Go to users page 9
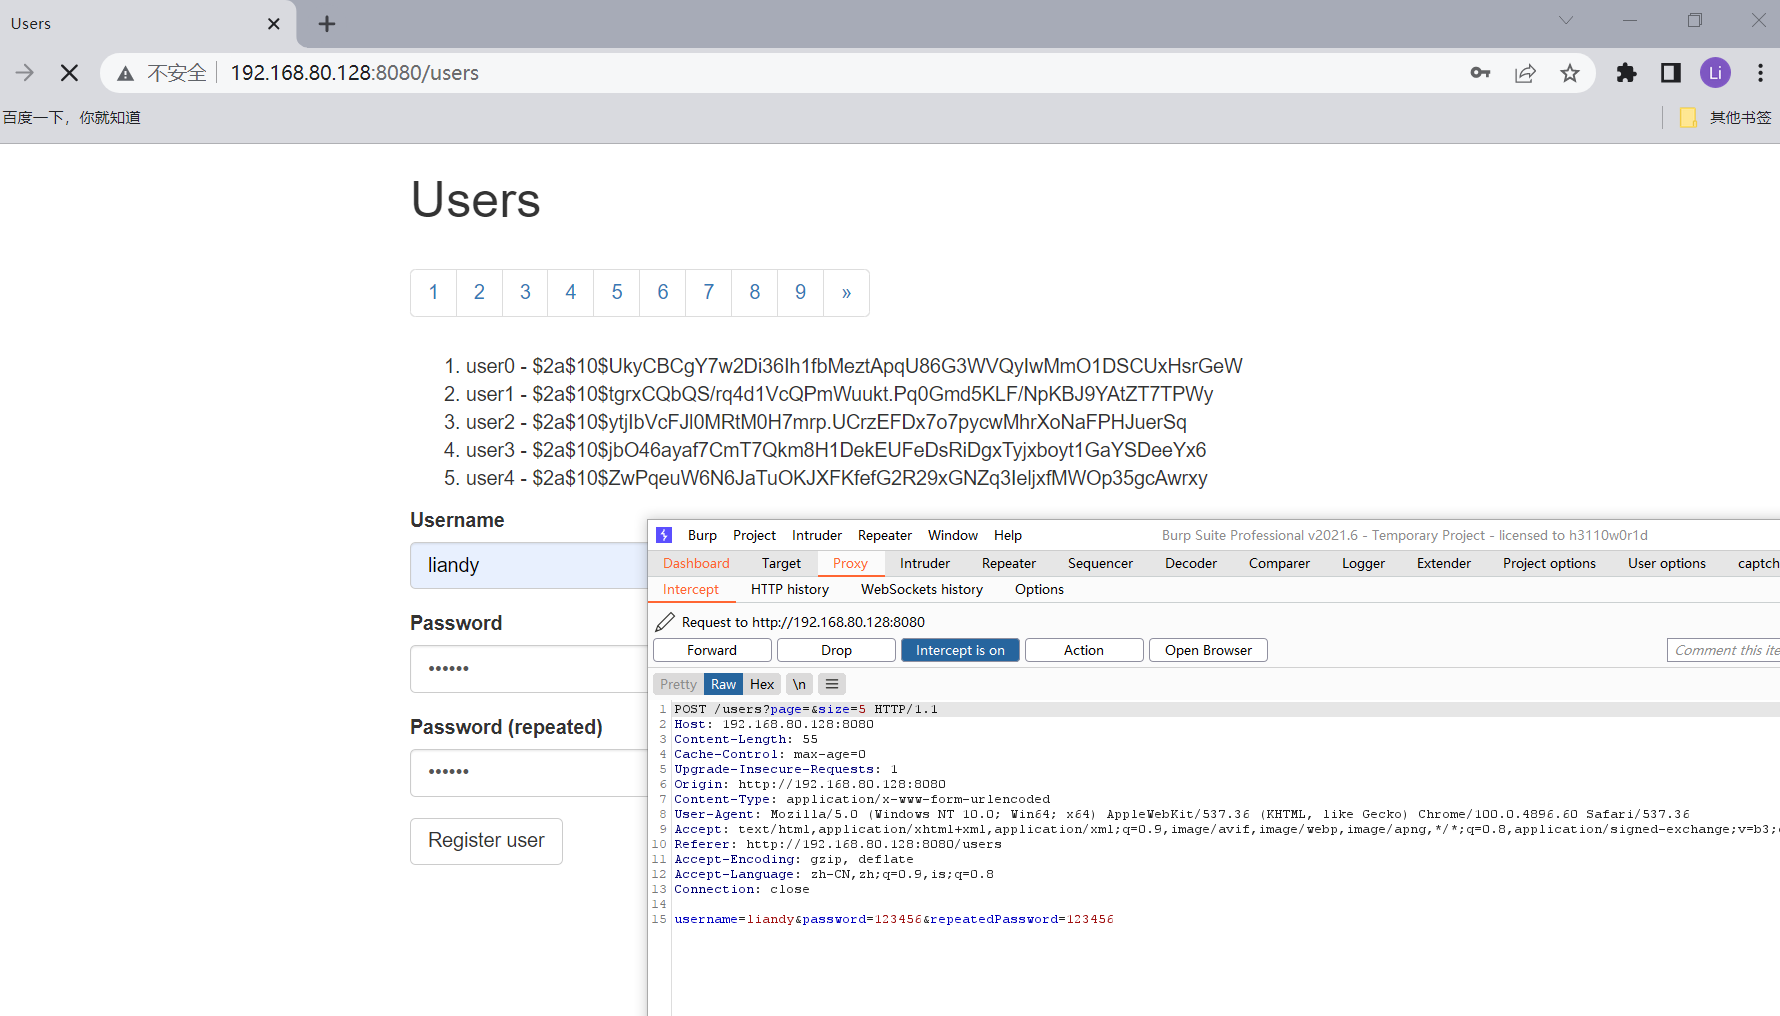Image resolution: width=1780 pixels, height=1016 pixels. pos(801,292)
